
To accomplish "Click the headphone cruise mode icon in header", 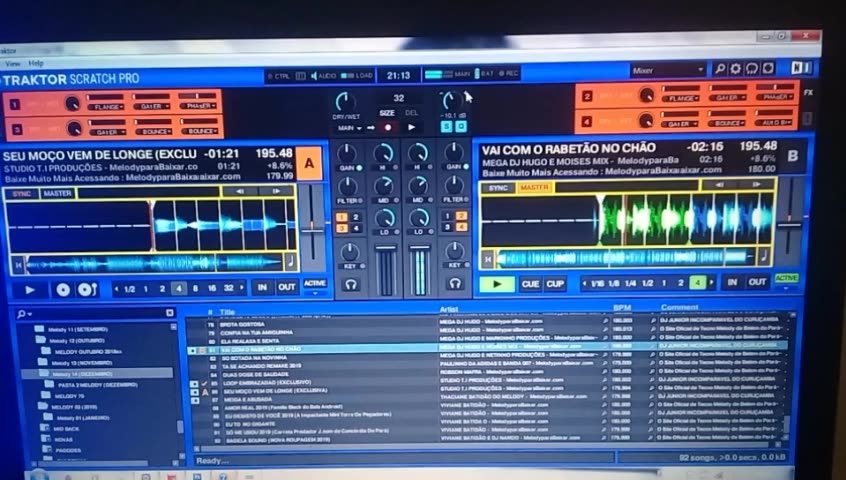I will pyautogui.click(x=752, y=69).
